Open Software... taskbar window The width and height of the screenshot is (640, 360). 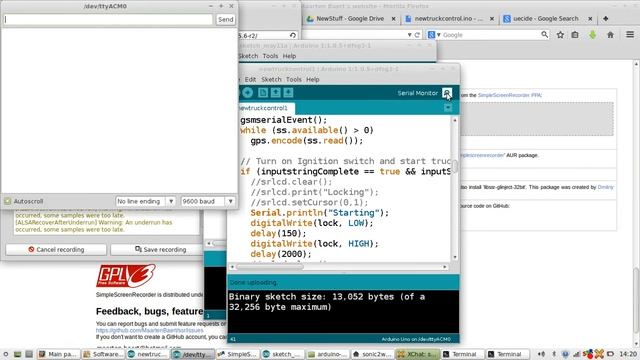tap(103, 354)
